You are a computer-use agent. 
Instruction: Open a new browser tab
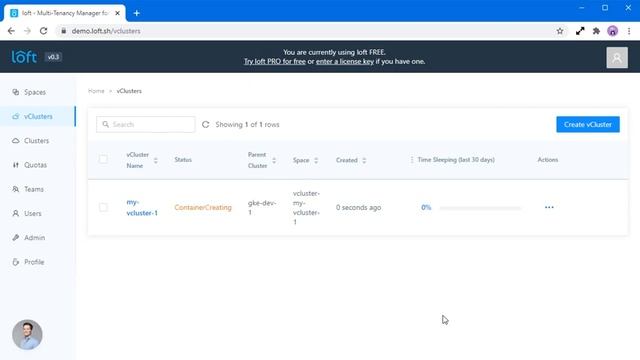pyautogui.click(x=137, y=13)
